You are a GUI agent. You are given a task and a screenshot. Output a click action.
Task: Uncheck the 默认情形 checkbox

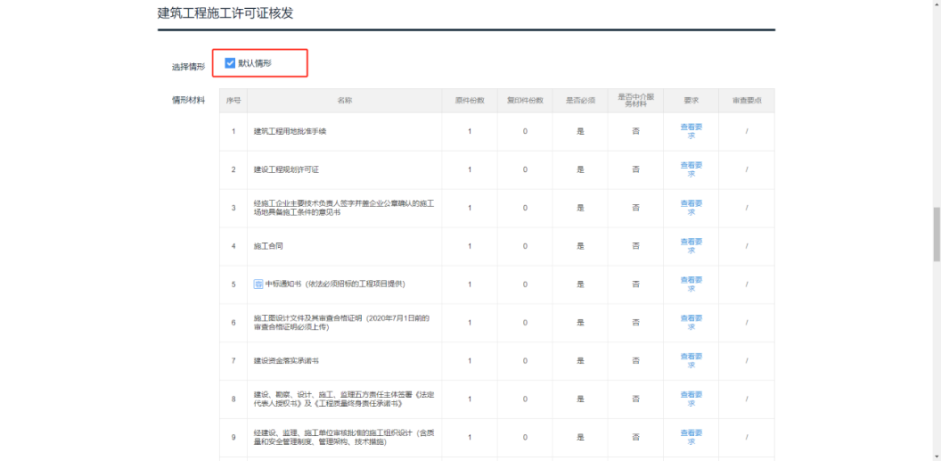tap(230, 63)
